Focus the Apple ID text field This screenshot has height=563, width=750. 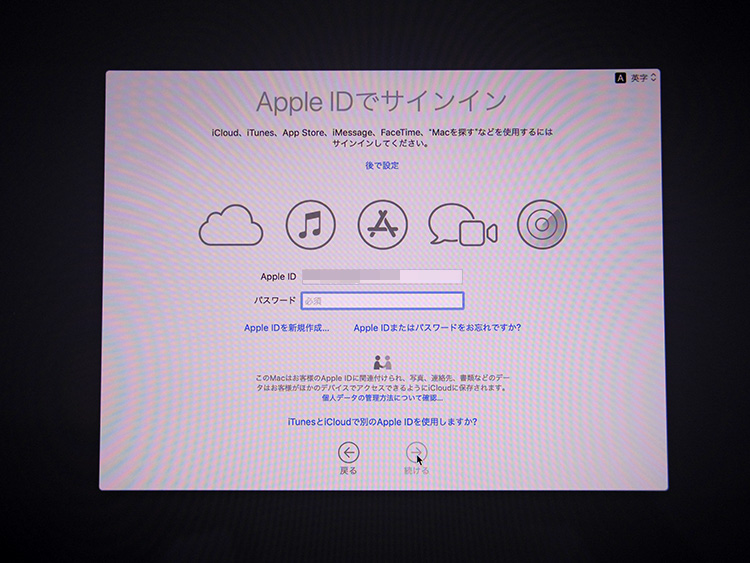pyautogui.click(x=382, y=276)
